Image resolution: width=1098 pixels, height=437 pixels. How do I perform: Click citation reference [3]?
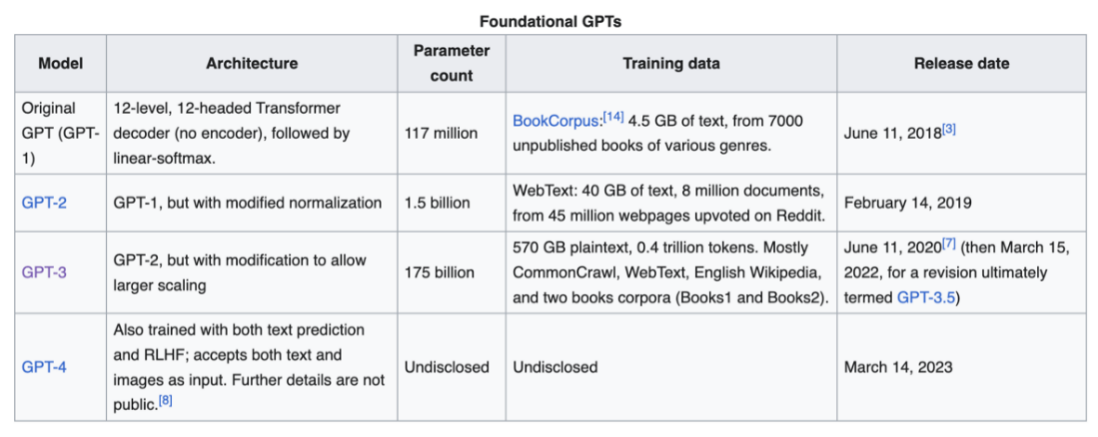coord(949,129)
